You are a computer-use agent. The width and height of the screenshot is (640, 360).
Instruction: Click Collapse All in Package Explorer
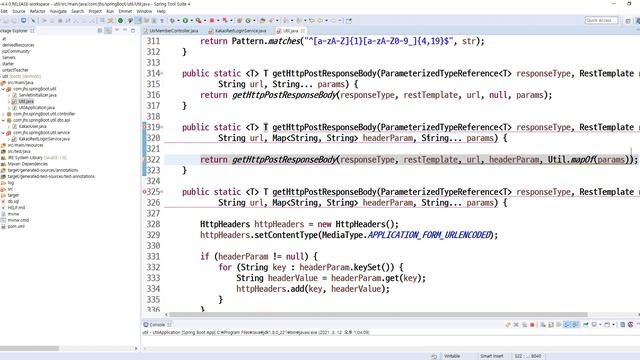pyautogui.click(x=100, y=31)
